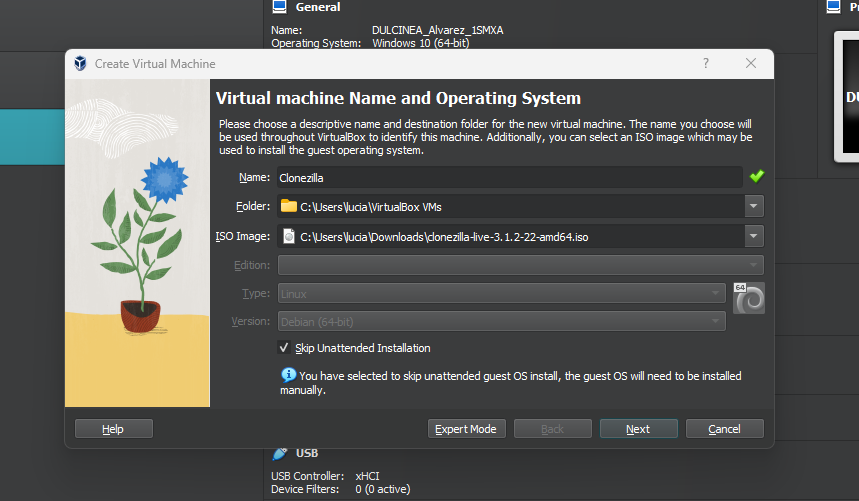The image size is (859, 501).
Task: Click the ISO disc file icon
Action: pos(289,236)
